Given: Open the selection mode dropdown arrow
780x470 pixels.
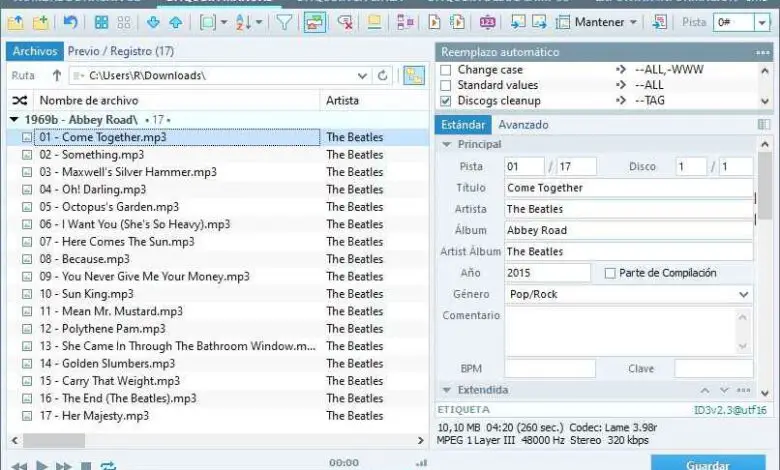Looking at the screenshot, I should (223, 22).
